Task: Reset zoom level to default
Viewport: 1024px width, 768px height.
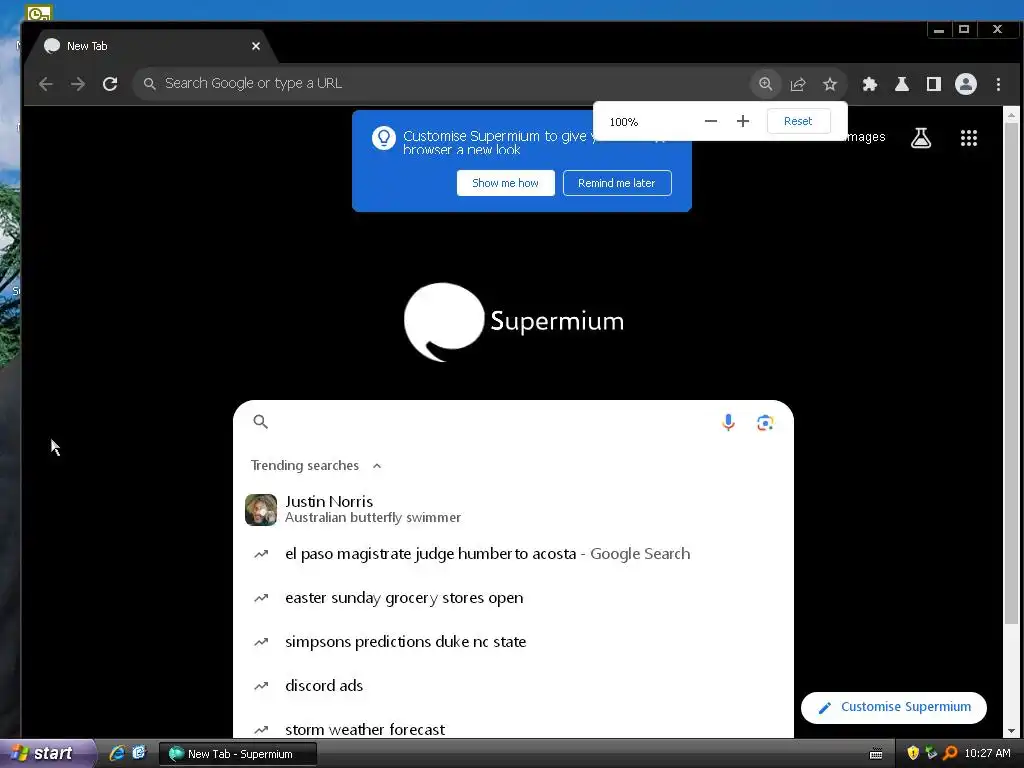Action: pos(798,121)
